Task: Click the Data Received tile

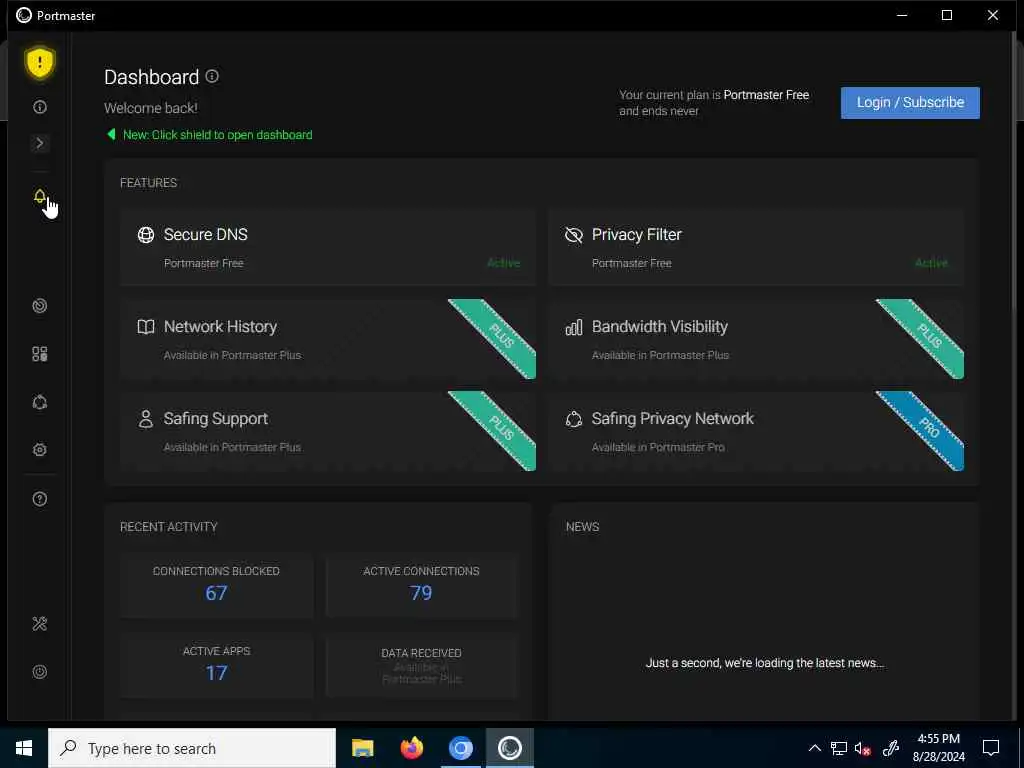Action: click(421, 665)
